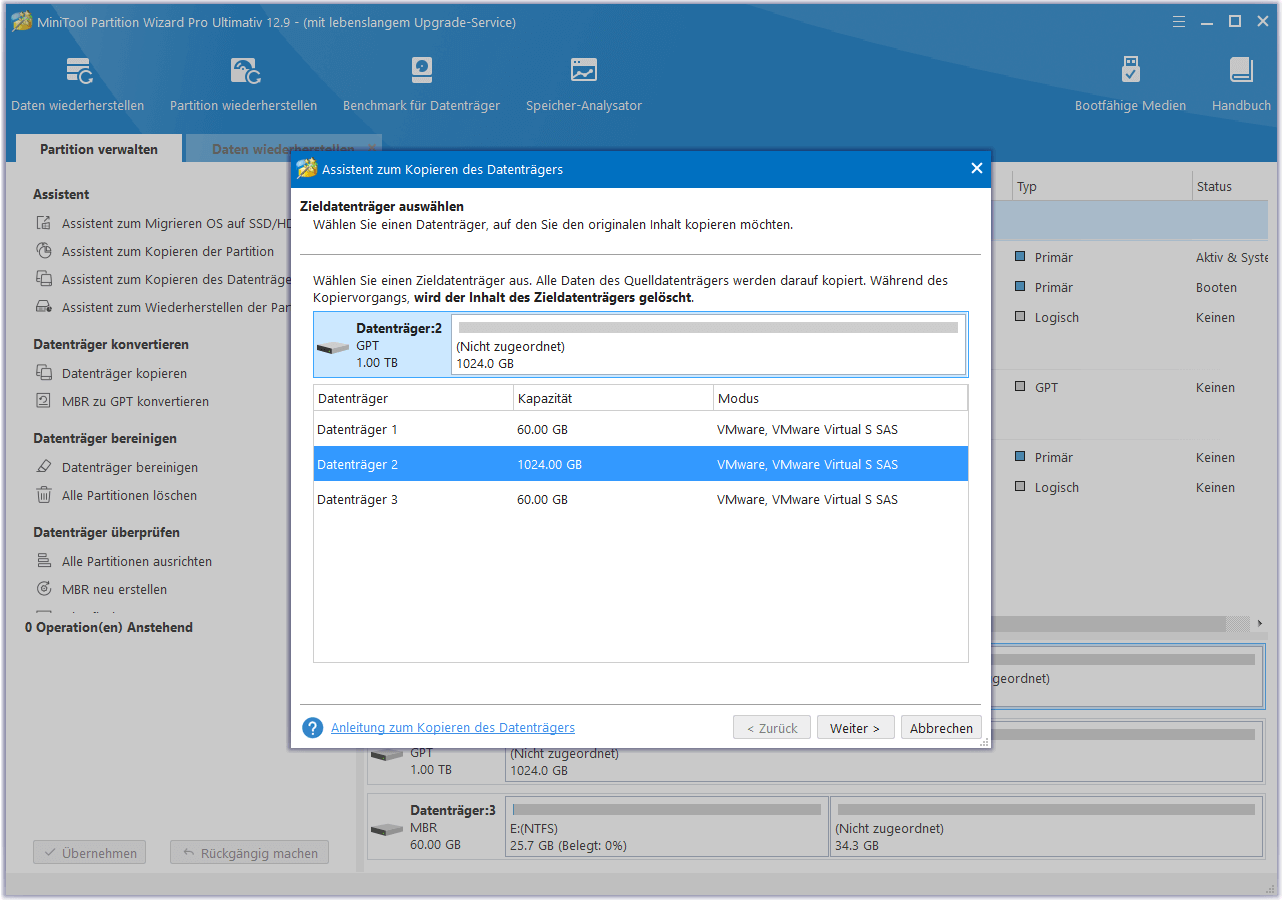
Task: Click the MiniTool app logo in title bar
Action: pyautogui.click(x=20, y=21)
